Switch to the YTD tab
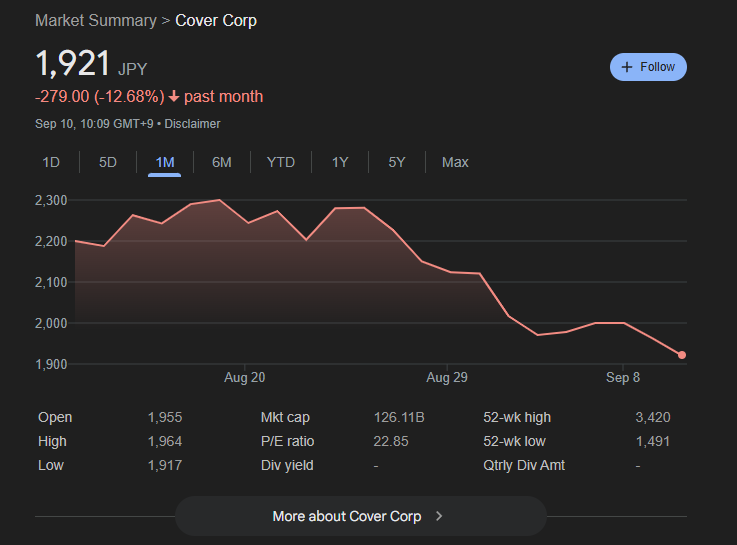Screen dimensions: 737x545 (x=281, y=163)
